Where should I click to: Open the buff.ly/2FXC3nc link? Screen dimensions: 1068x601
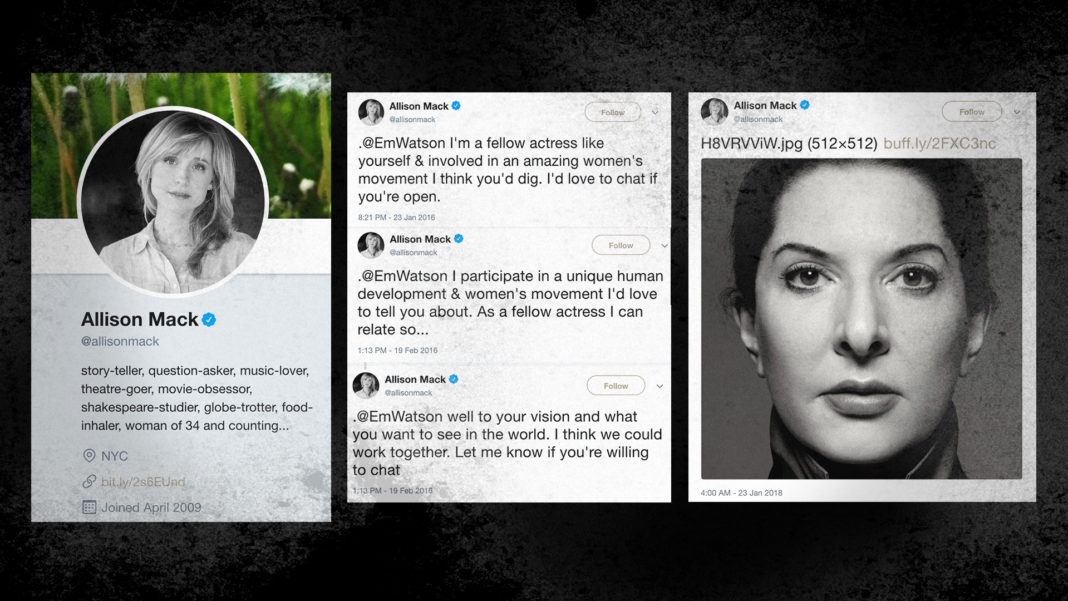939,144
